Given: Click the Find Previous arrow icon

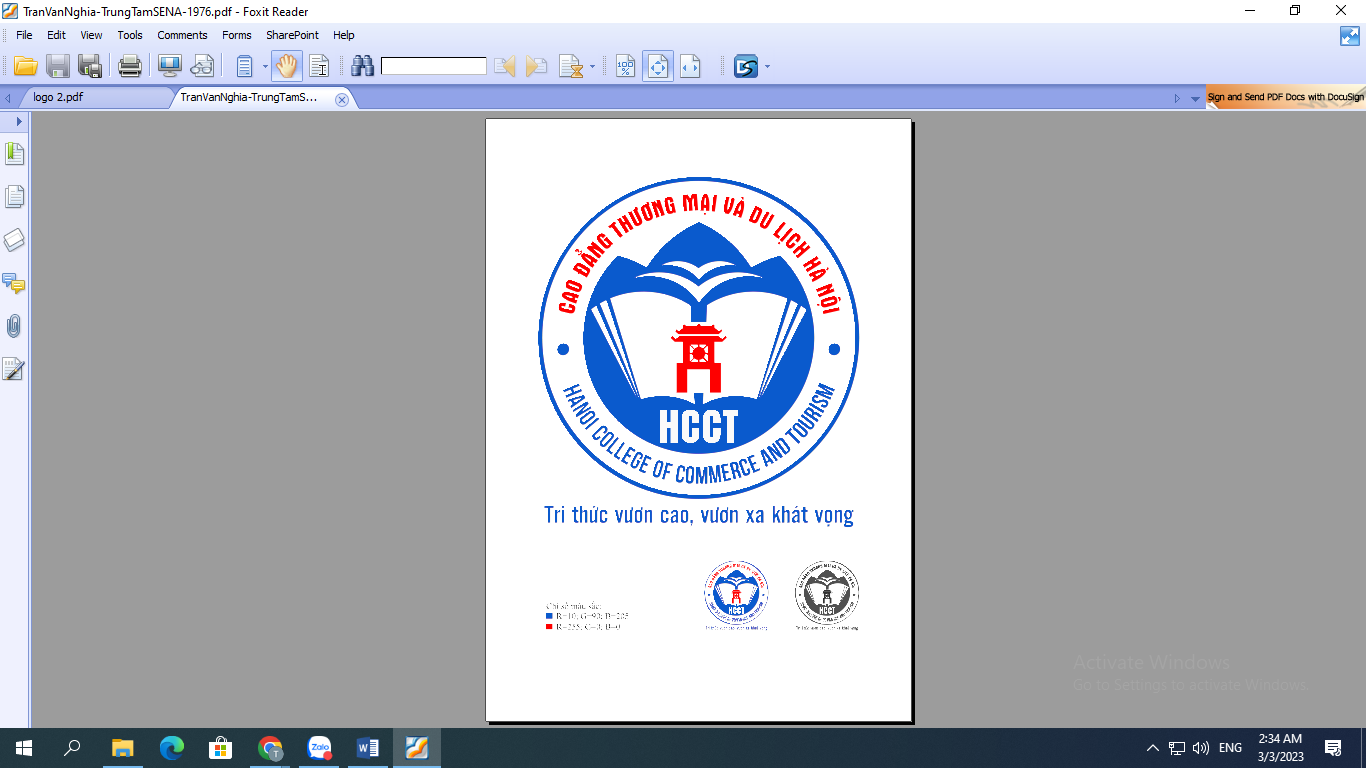Looking at the screenshot, I should point(505,67).
